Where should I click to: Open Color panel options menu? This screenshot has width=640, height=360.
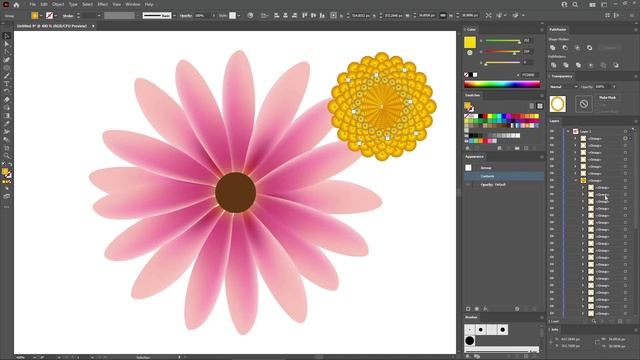point(542,30)
